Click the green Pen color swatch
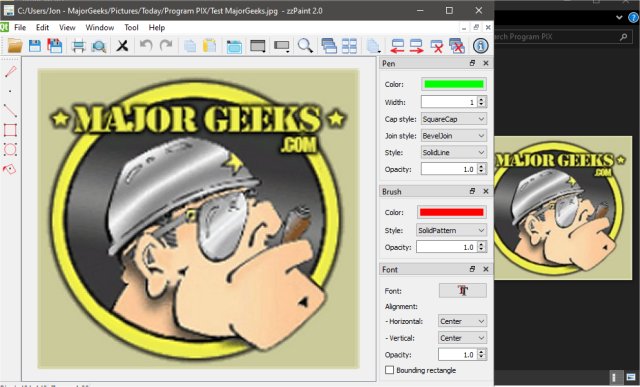 [x=454, y=84]
